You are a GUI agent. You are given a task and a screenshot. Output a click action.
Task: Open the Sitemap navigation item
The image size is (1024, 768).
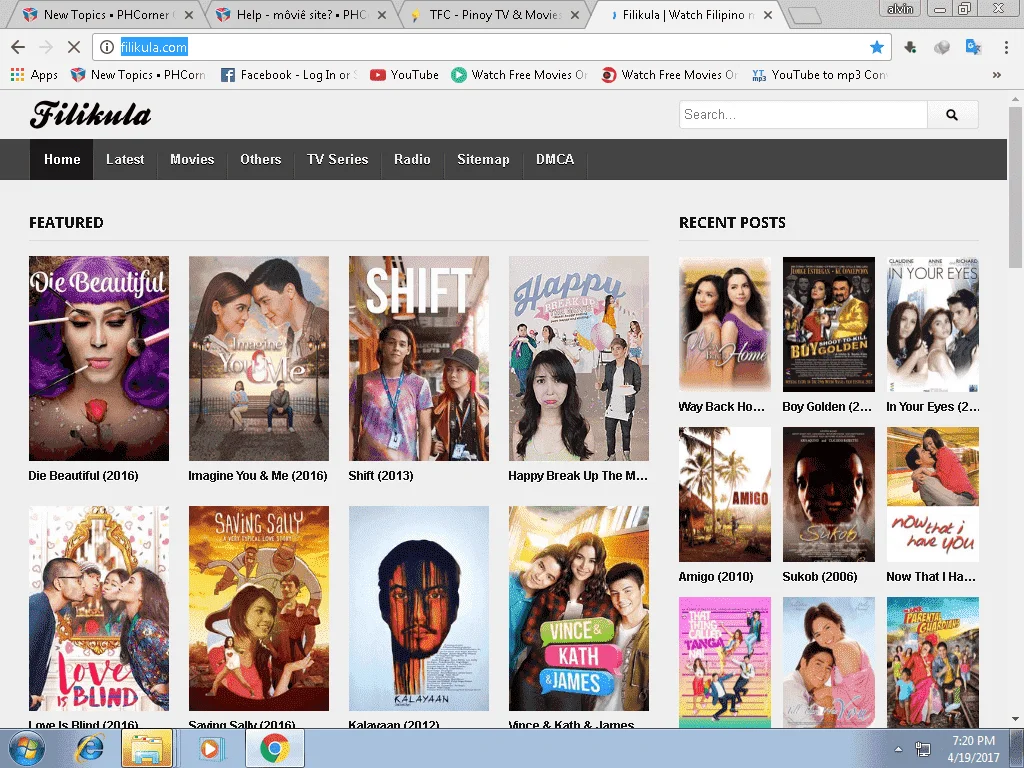483,159
